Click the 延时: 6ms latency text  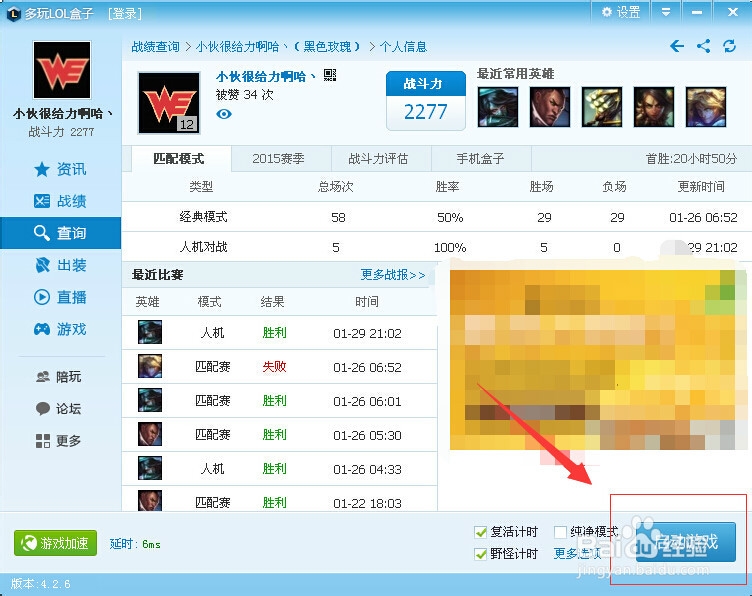(x=135, y=544)
